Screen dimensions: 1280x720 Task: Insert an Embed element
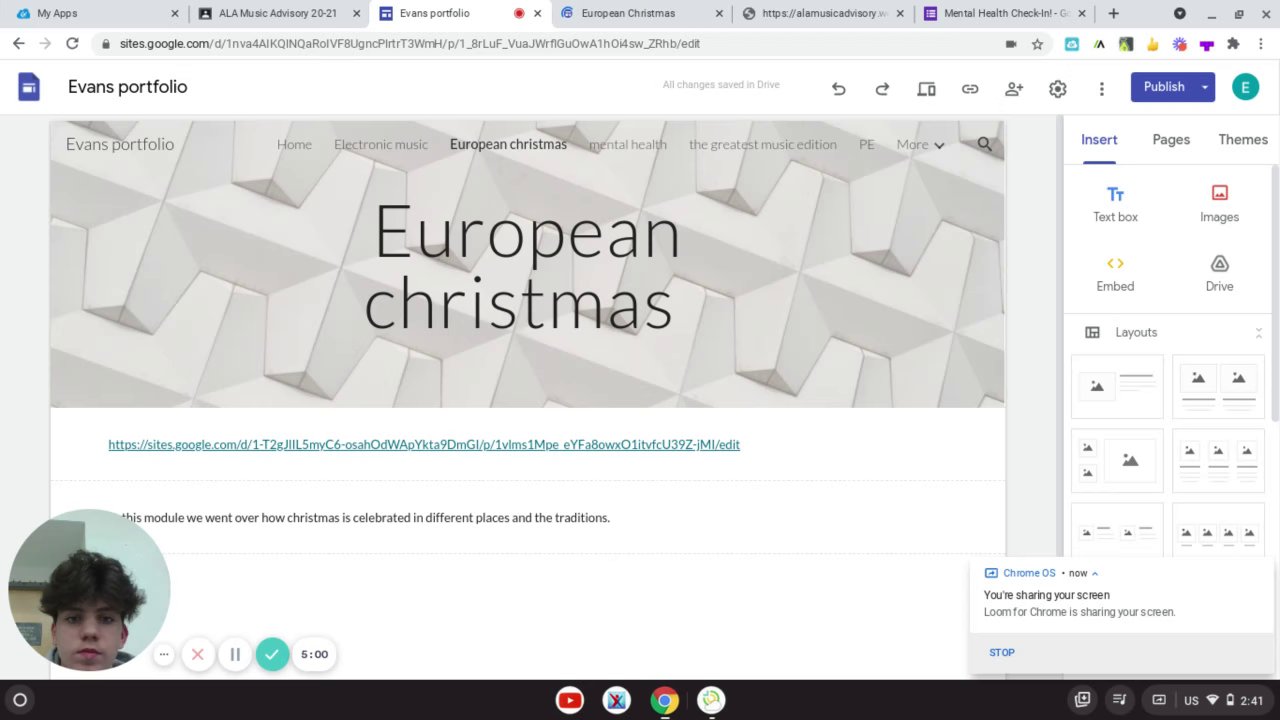(1115, 273)
